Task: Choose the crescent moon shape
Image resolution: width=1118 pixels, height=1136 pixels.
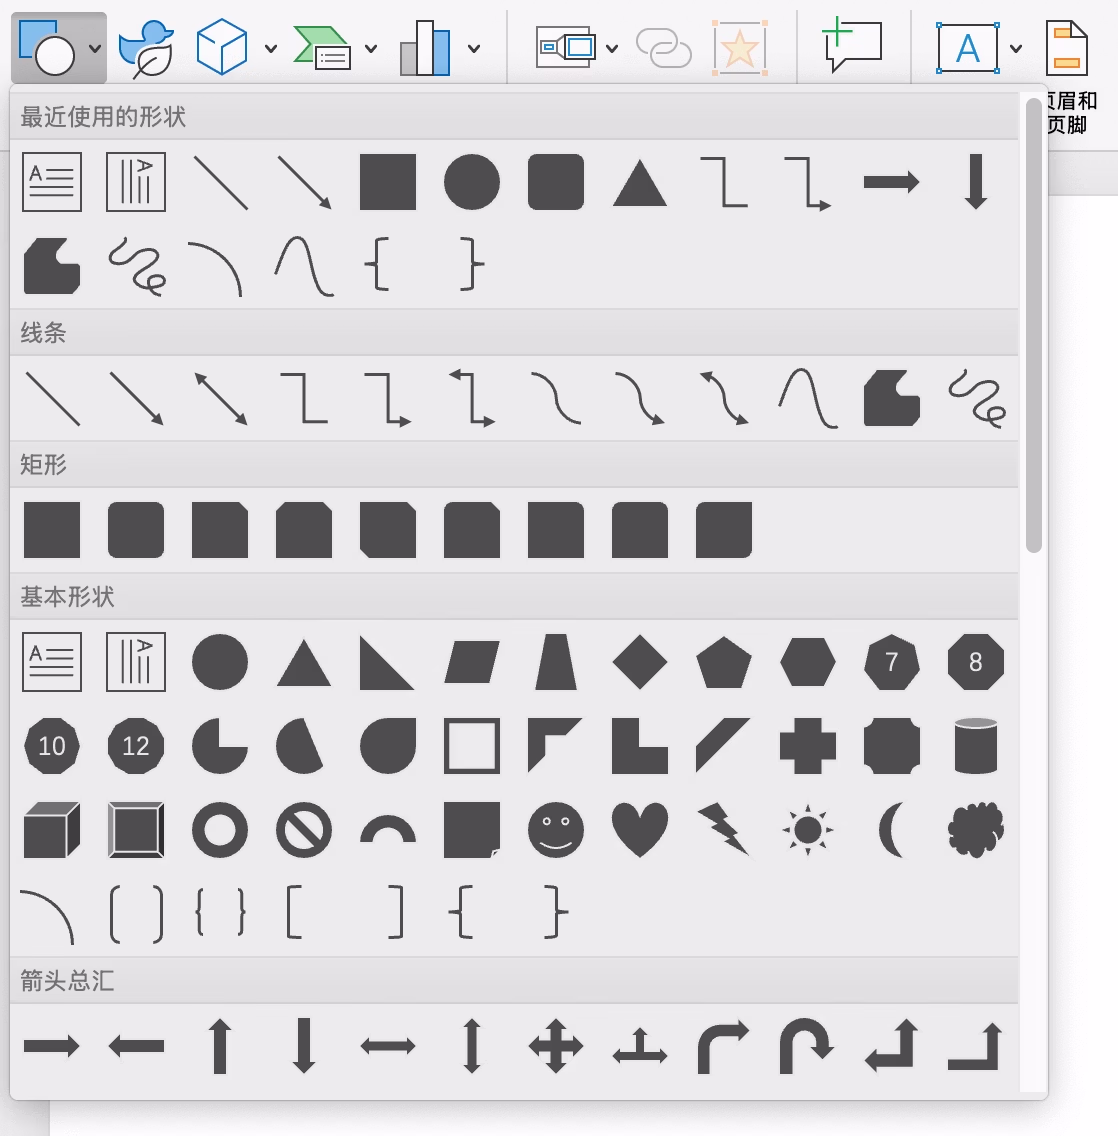Action: [891, 830]
